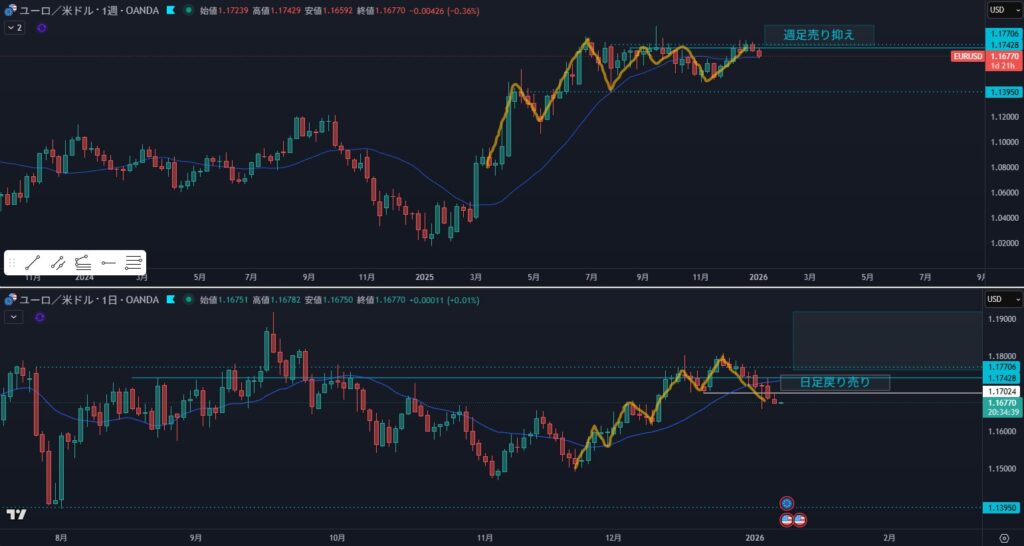This screenshot has width=1024, height=546.
Task: Toggle the purple indicator eye on weekly chart
Action: click(x=41, y=28)
